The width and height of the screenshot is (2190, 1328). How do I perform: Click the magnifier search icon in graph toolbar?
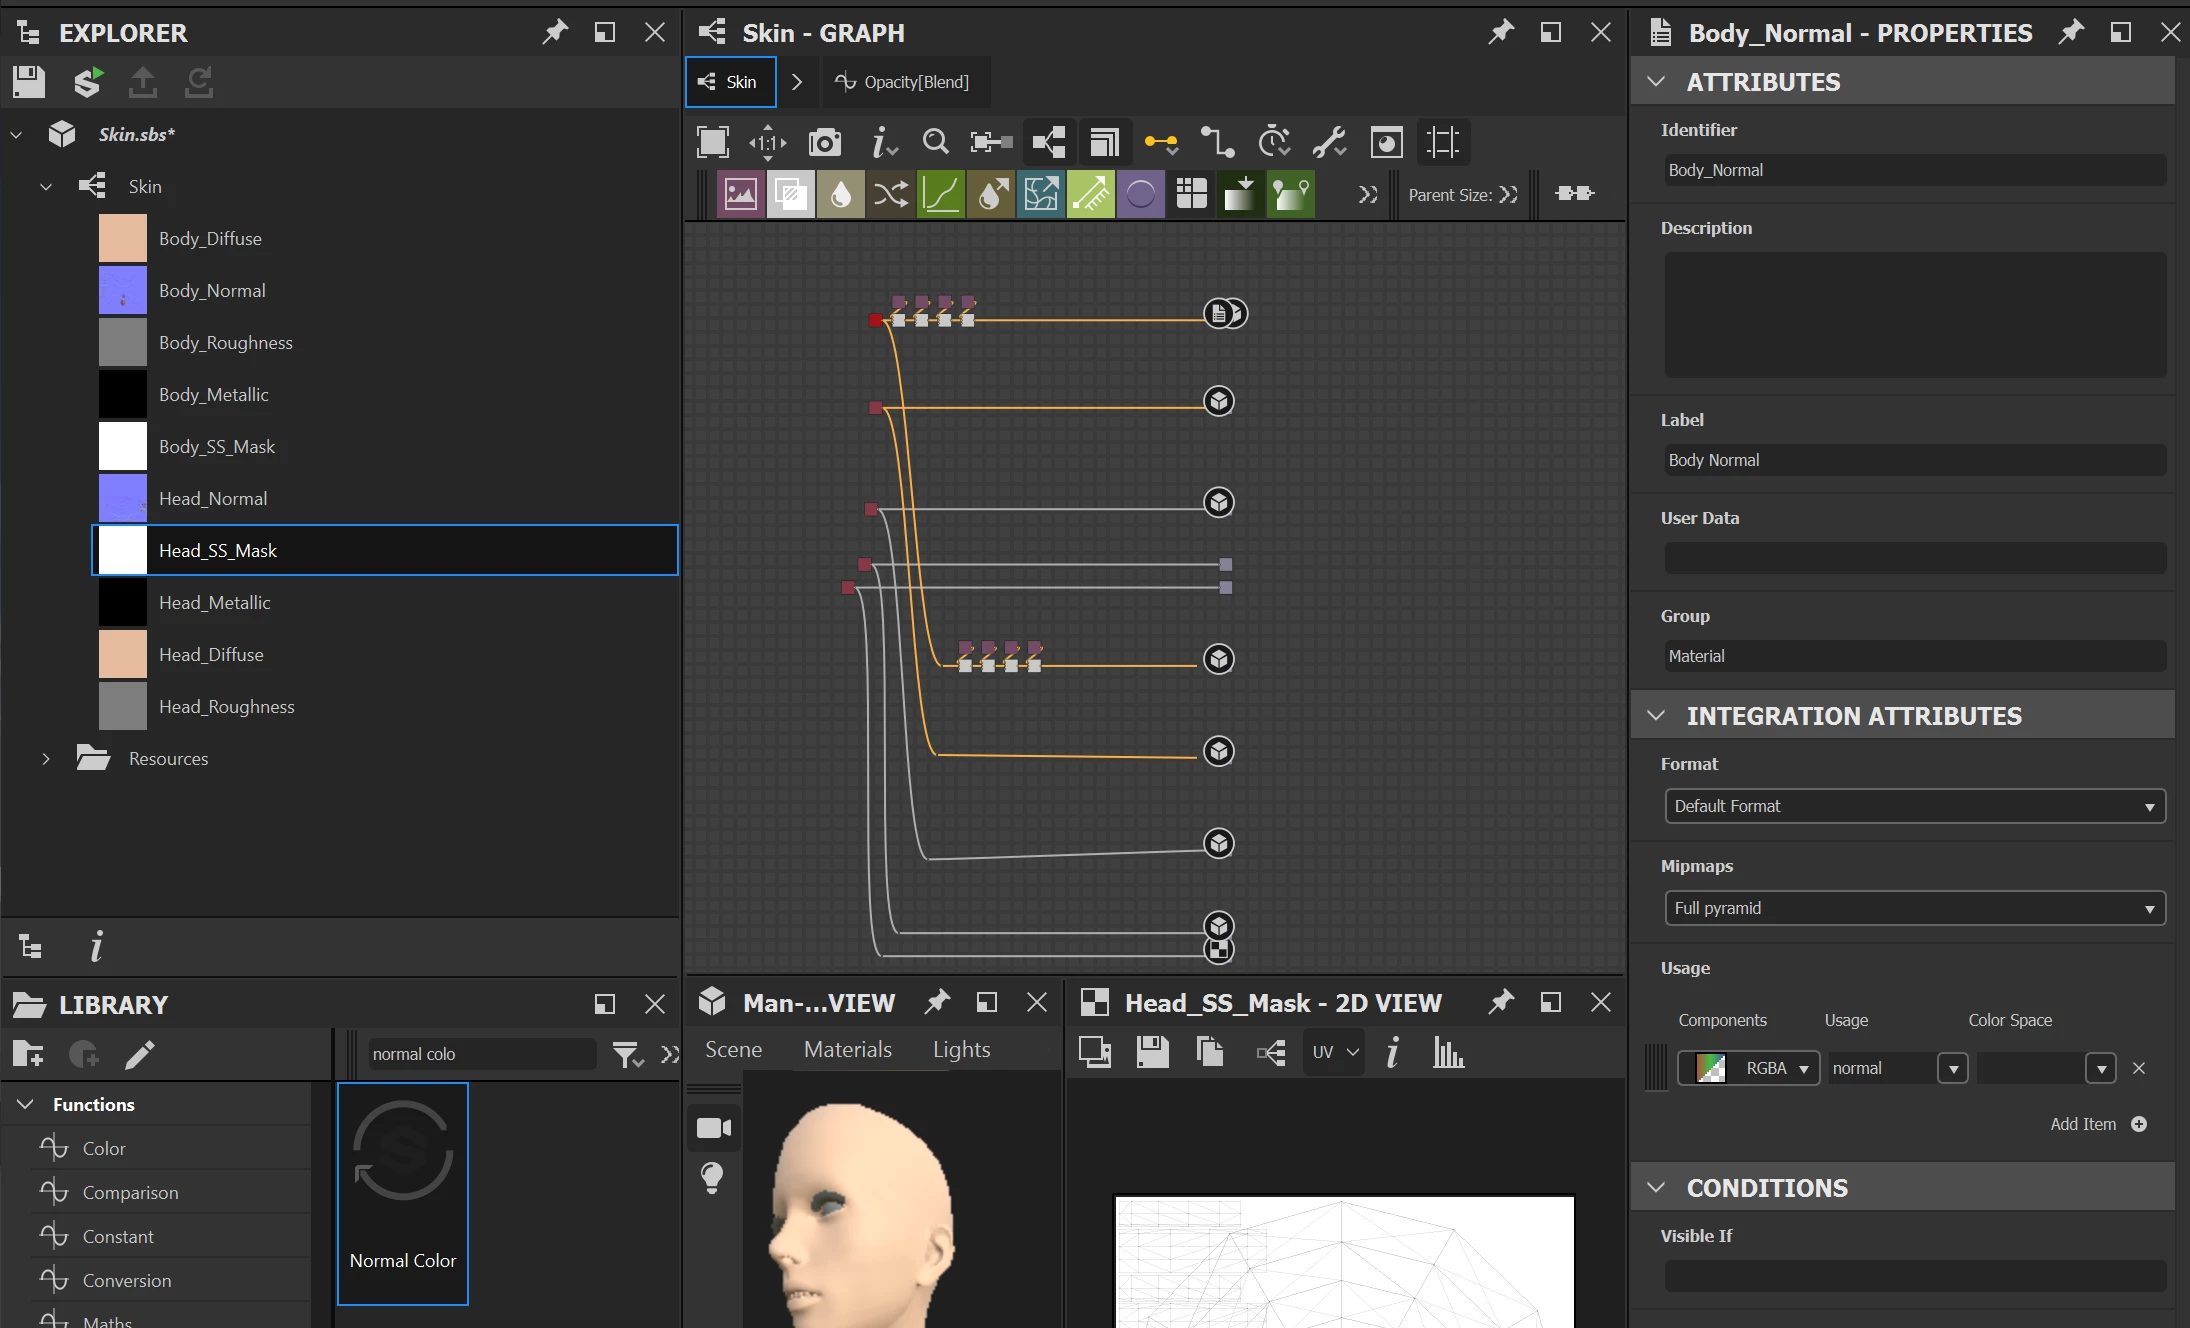(x=935, y=143)
